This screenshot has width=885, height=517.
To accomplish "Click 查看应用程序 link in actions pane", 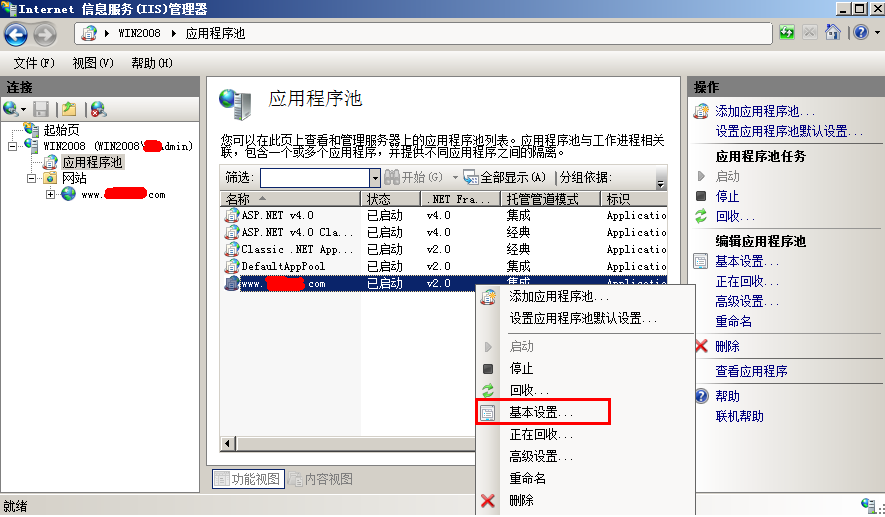I will (x=751, y=371).
